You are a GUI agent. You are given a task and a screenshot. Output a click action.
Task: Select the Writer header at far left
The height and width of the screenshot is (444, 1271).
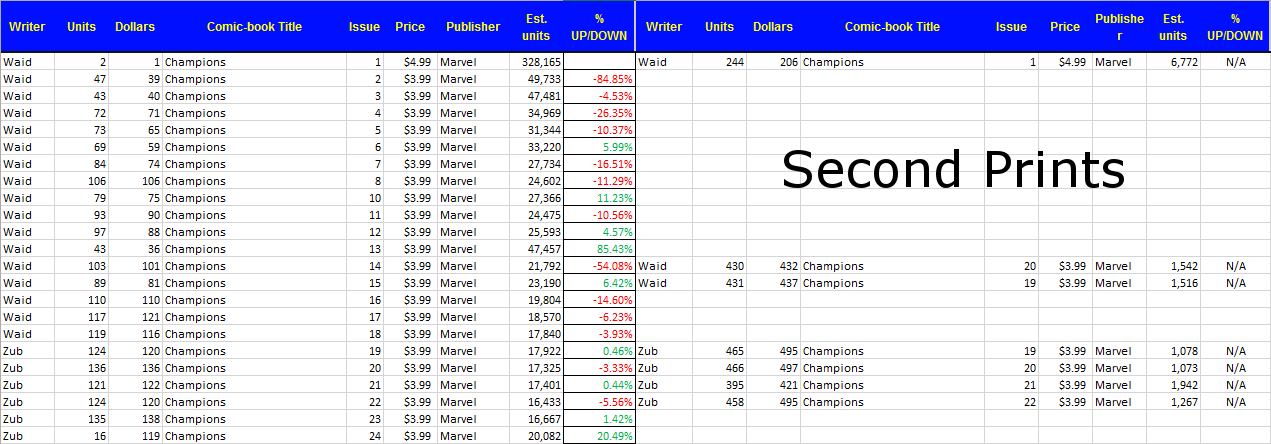tap(25, 27)
